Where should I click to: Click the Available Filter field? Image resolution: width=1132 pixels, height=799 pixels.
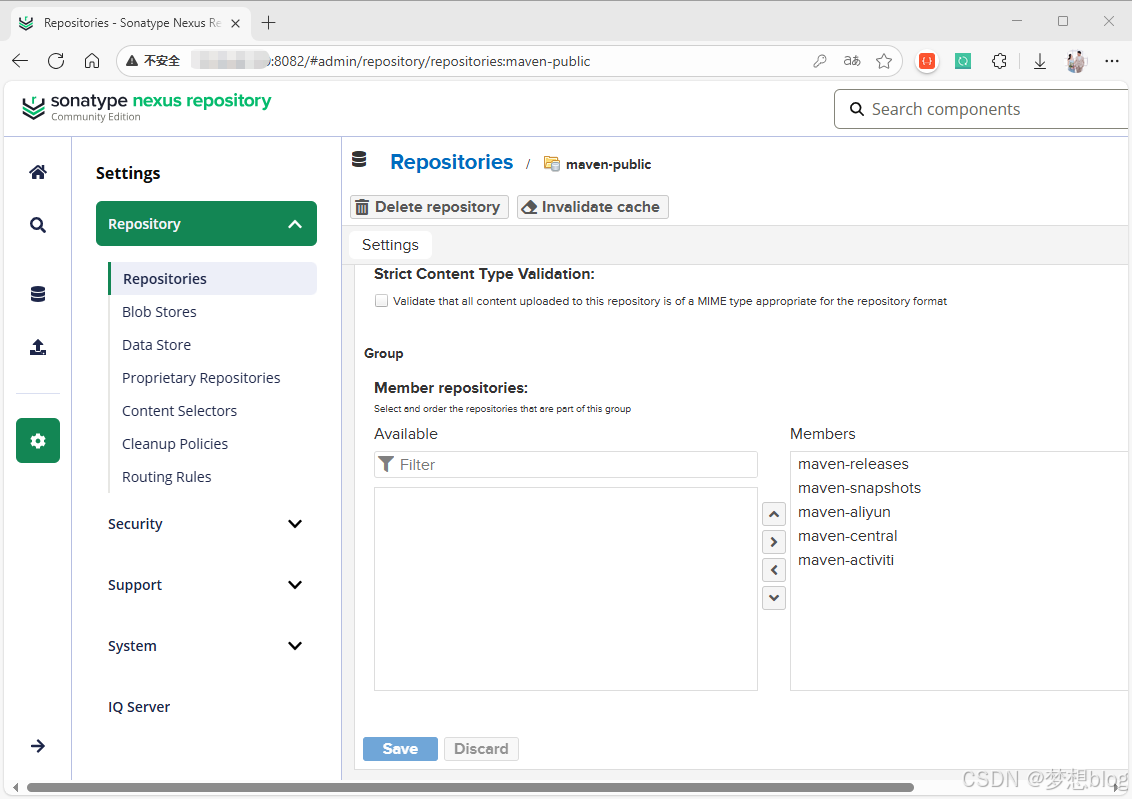[566, 465]
